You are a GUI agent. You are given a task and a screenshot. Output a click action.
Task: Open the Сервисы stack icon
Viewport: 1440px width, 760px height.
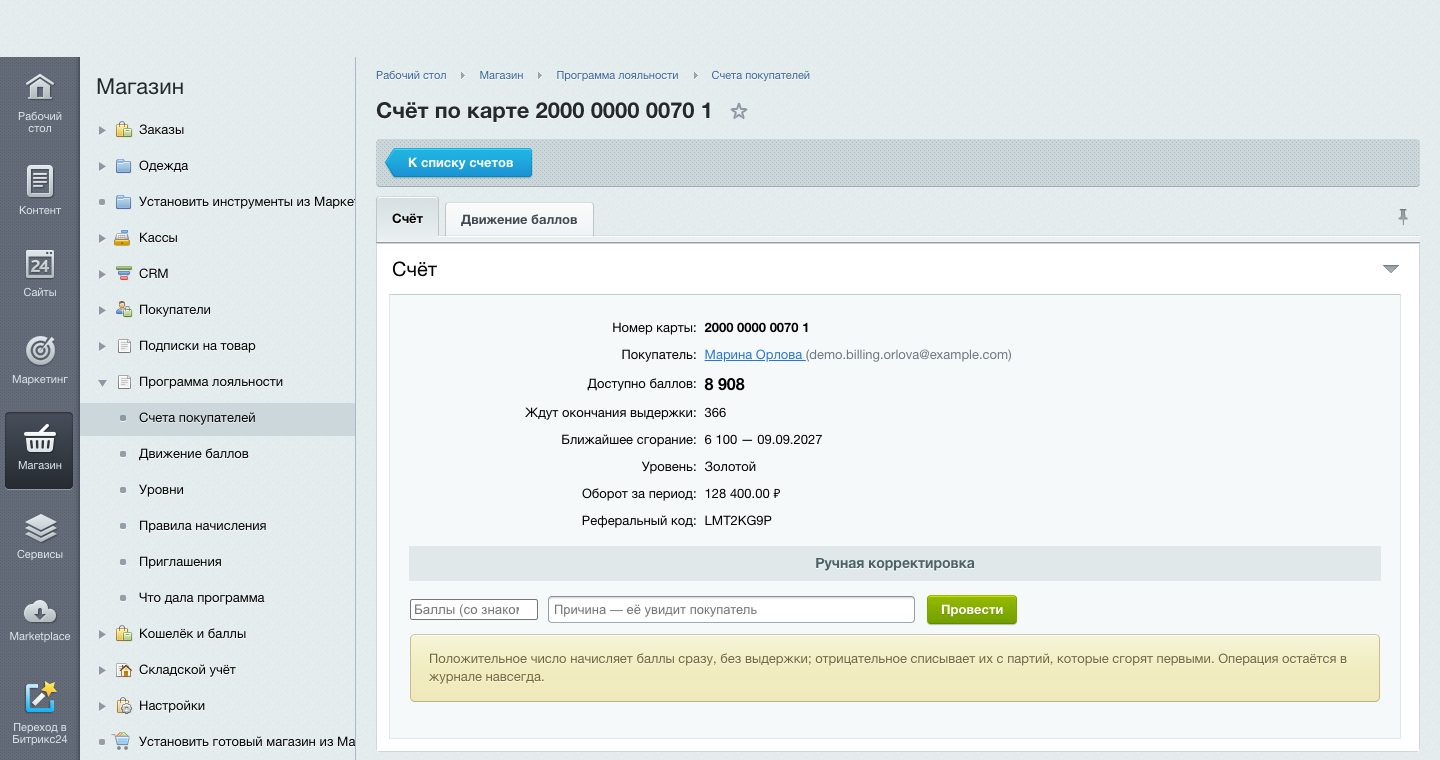pyautogui.click(x=39, y=527)
